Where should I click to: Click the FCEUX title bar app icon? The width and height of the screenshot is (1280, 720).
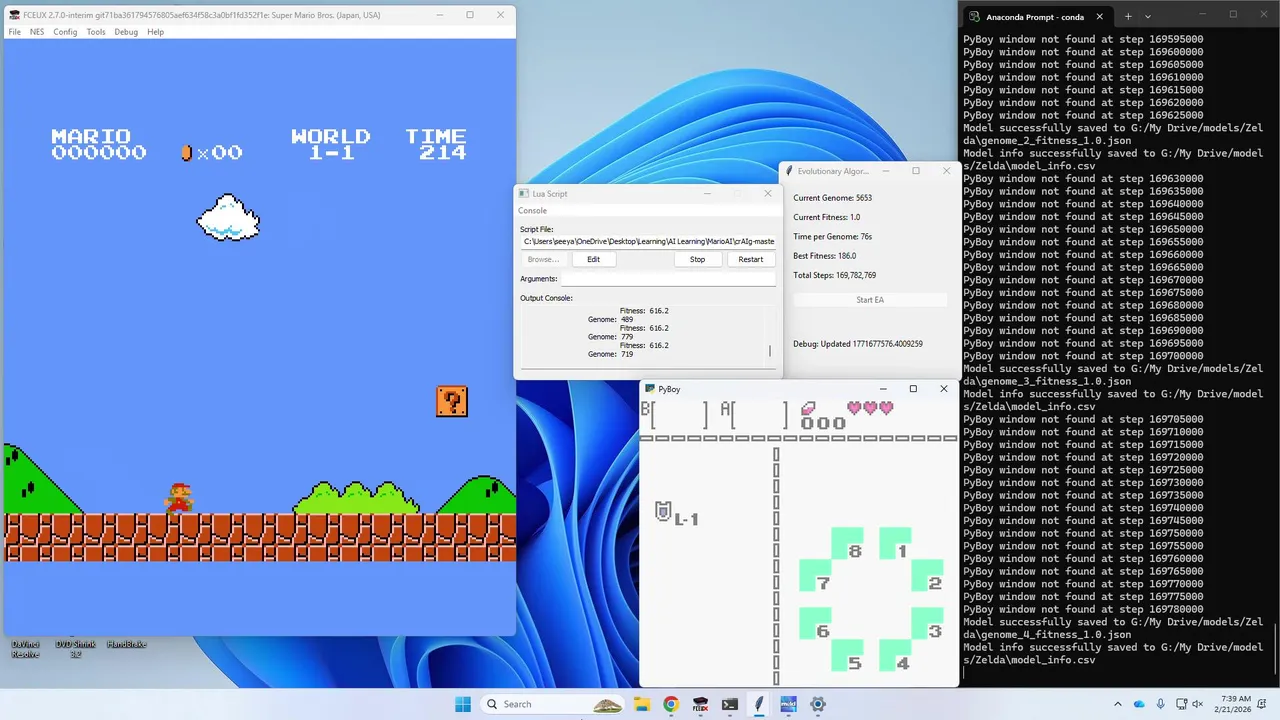pyautogui.click(x=14, y=15)
